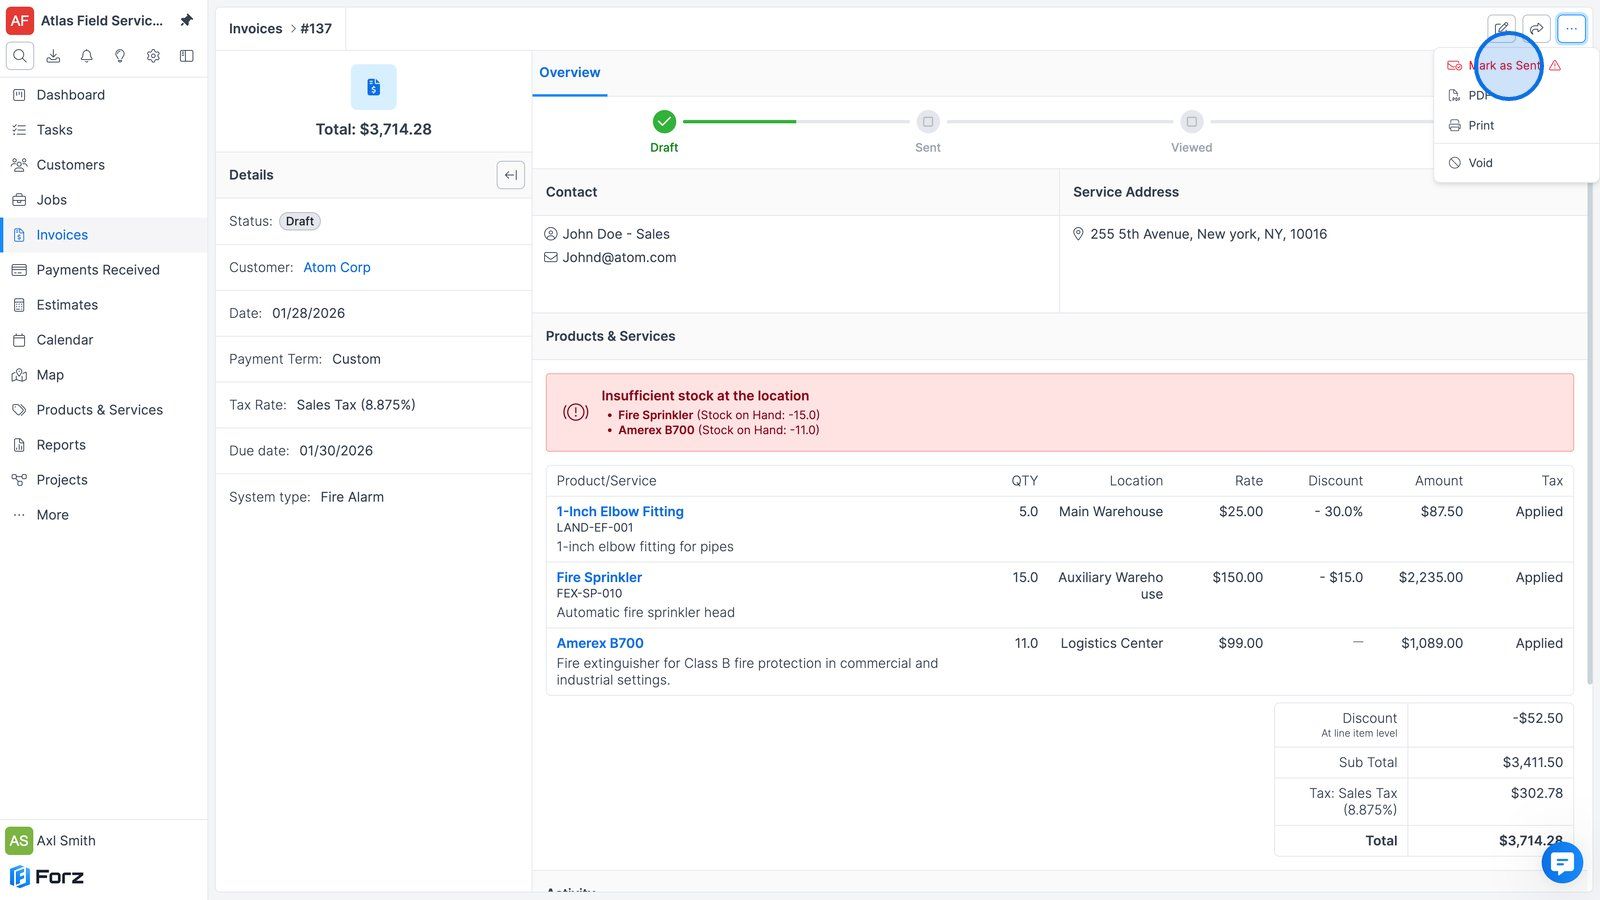Open Calendar in the sidebar
The height and width of the screenshot is (900, 1600).
pos(104,340)
